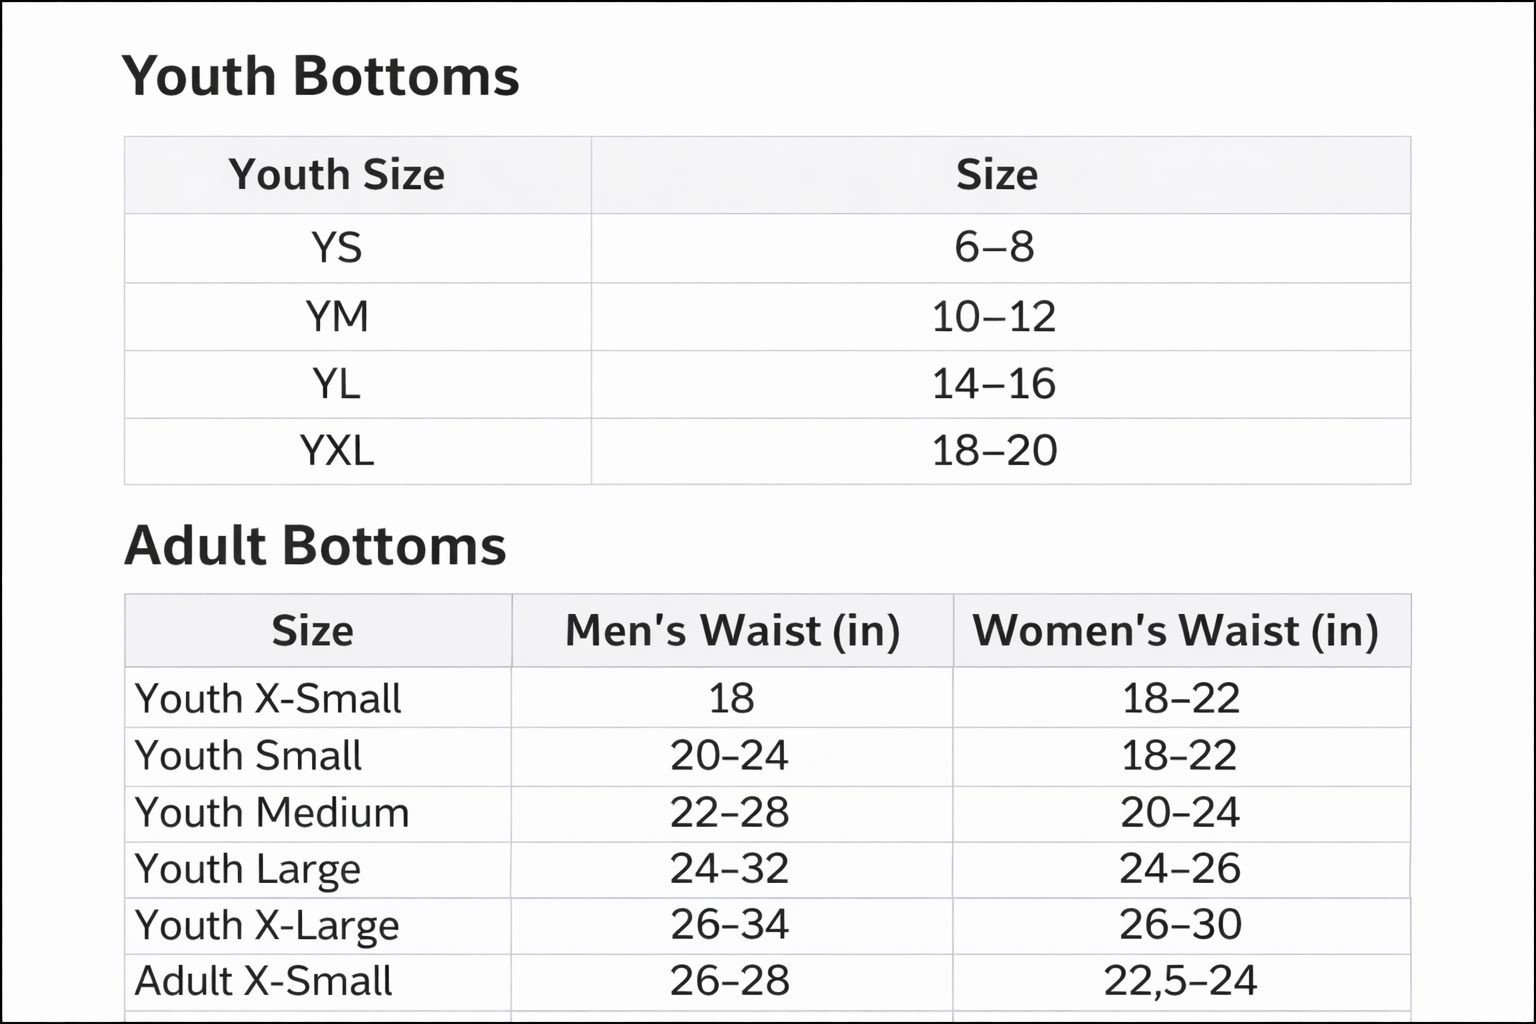Select the 18–20 size value
This screenshot has height=1024, width=1536.
point(994,451)
